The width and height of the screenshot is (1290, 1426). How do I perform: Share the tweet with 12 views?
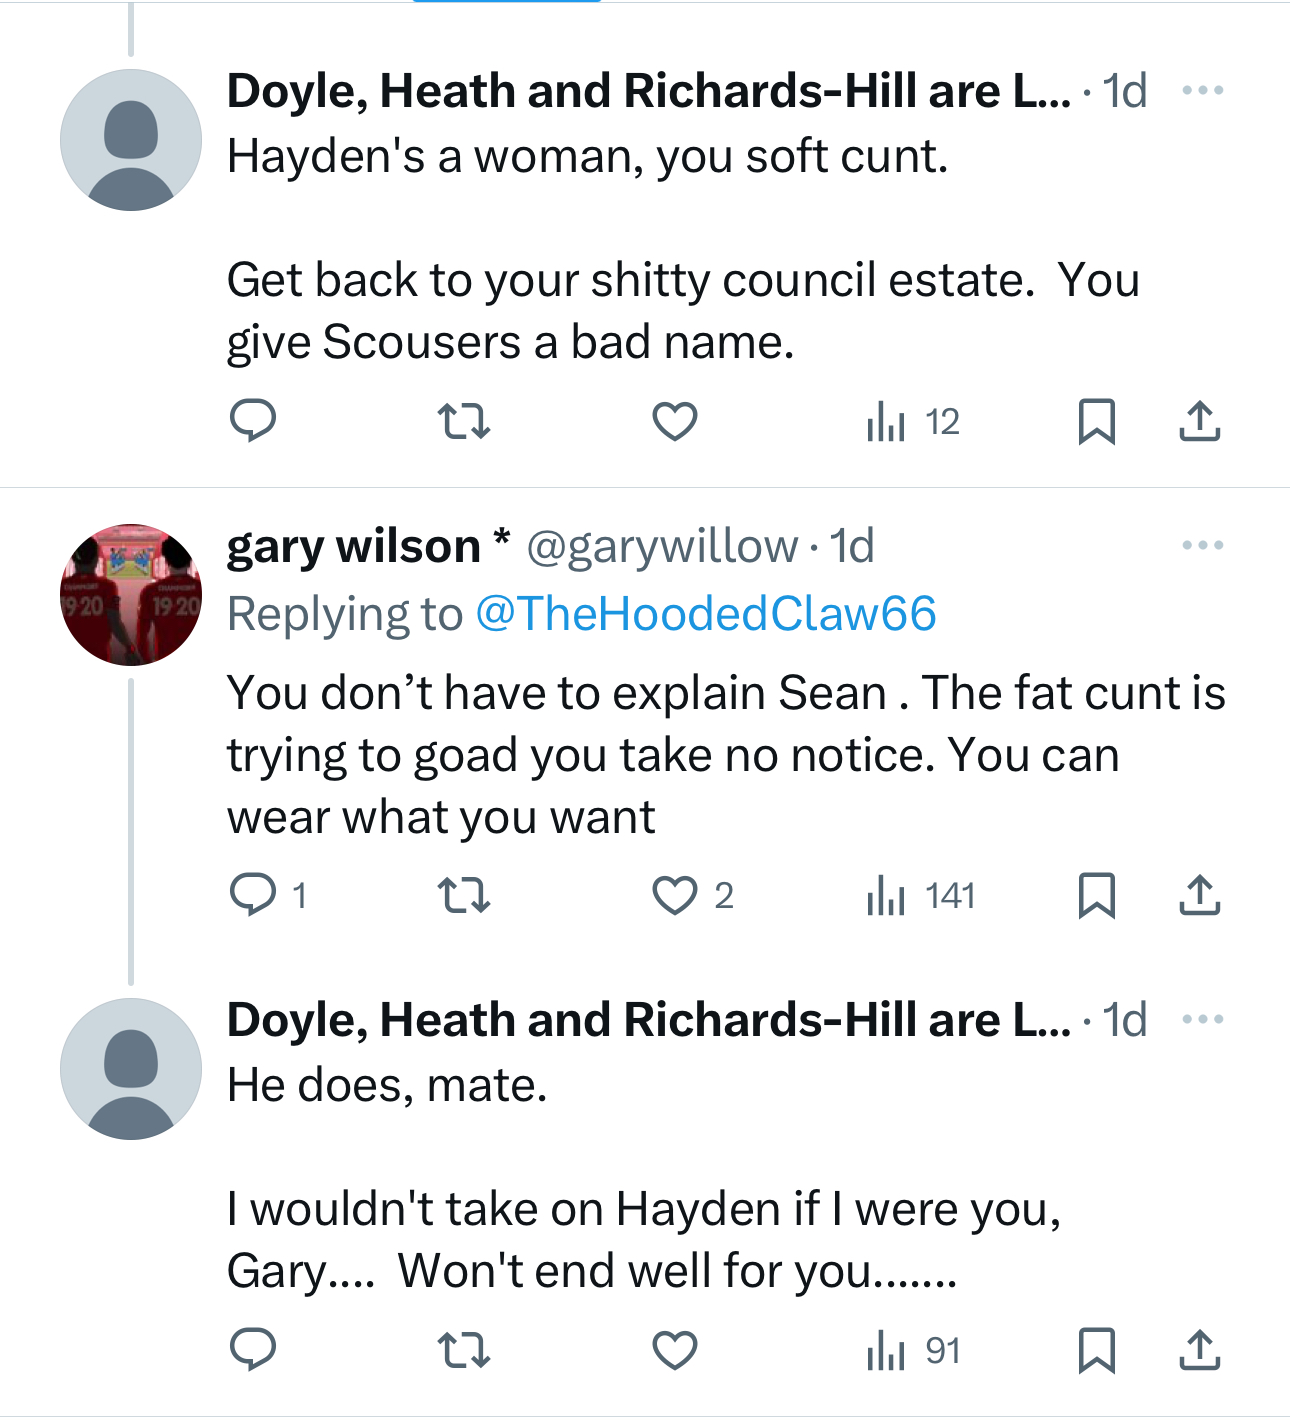[1199, 421]
